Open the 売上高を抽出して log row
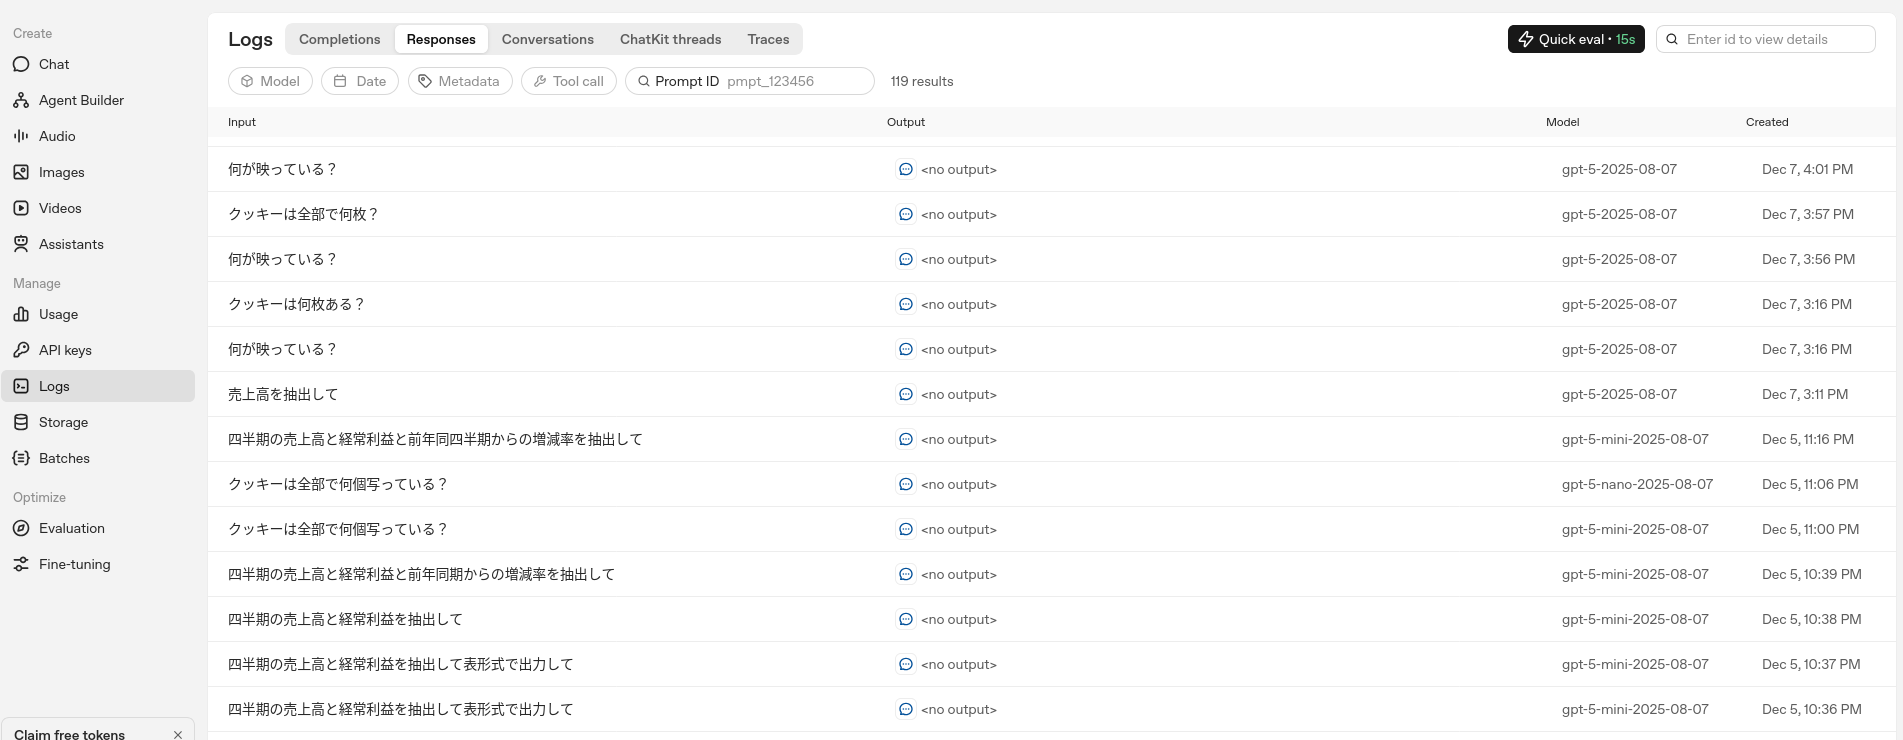This screenshot has height=740, width=1903. pos(283,394)
